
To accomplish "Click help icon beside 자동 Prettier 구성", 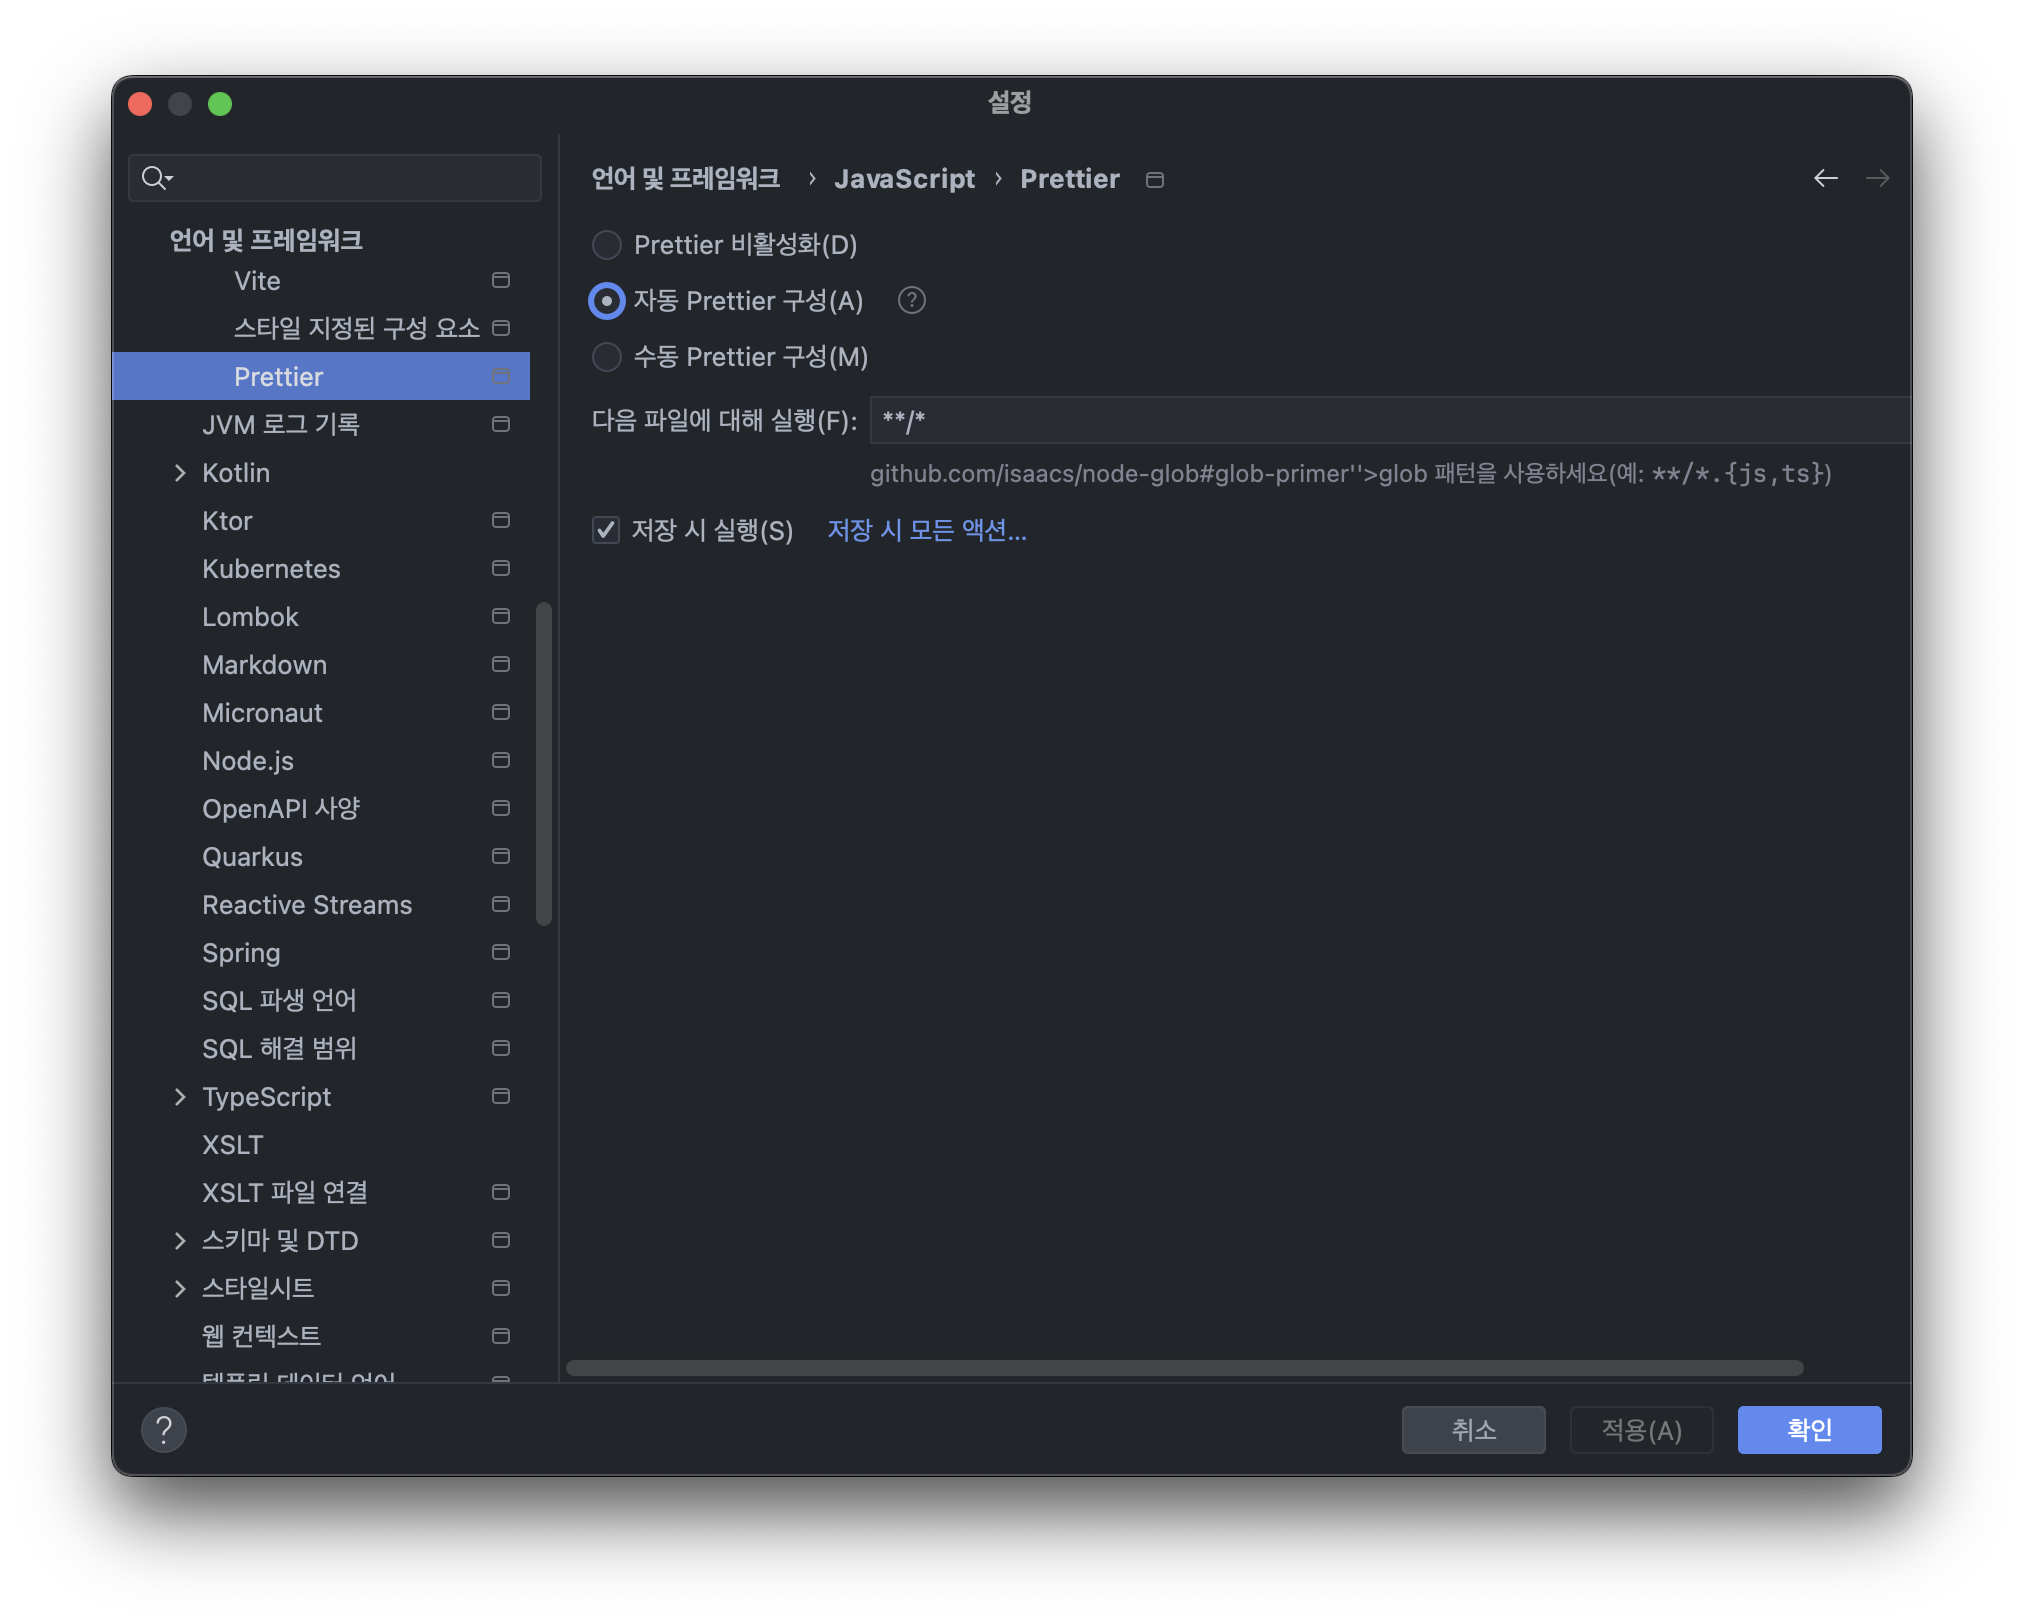I will click(x=911, y=300).
